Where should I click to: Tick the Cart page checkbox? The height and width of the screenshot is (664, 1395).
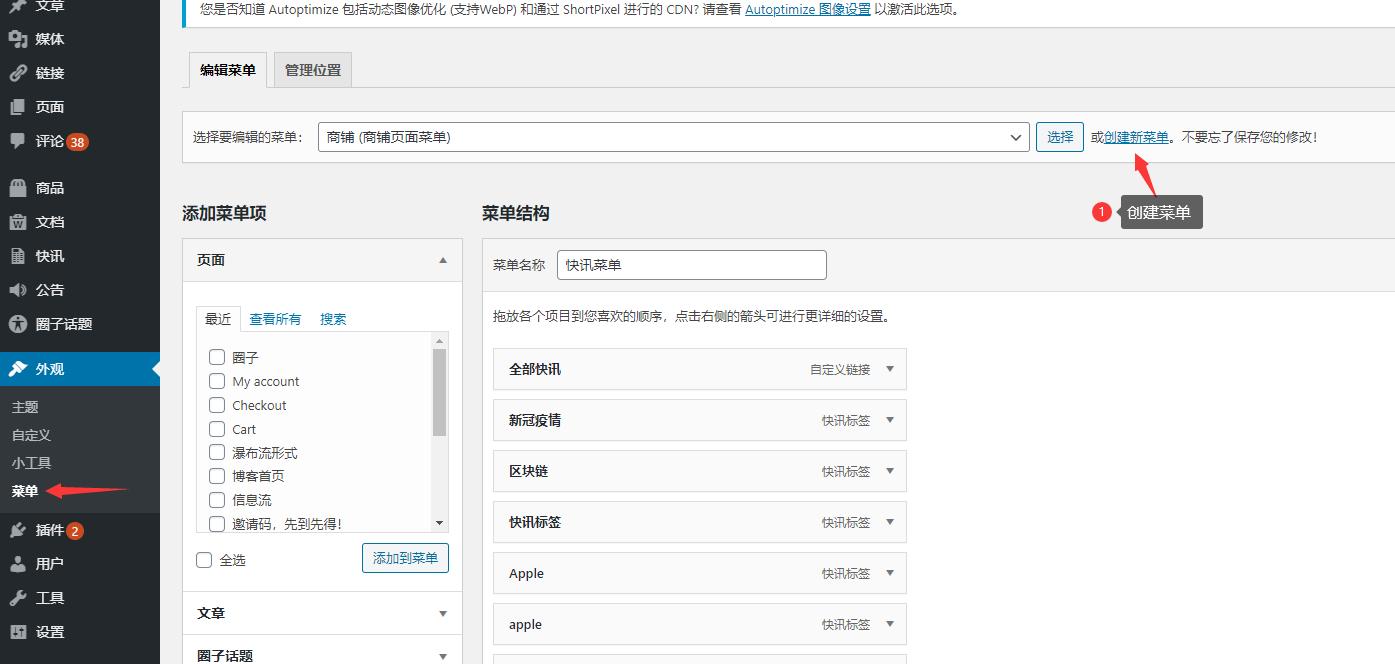pyautogui.click(x=217, y=429)
